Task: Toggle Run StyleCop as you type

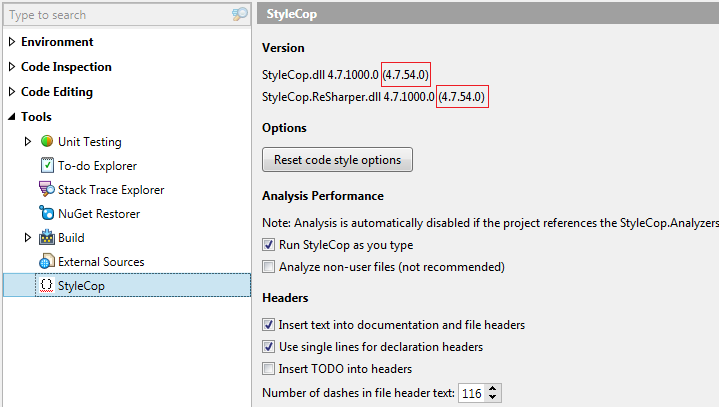Action: pyautogui.click(x=268, y=245)
